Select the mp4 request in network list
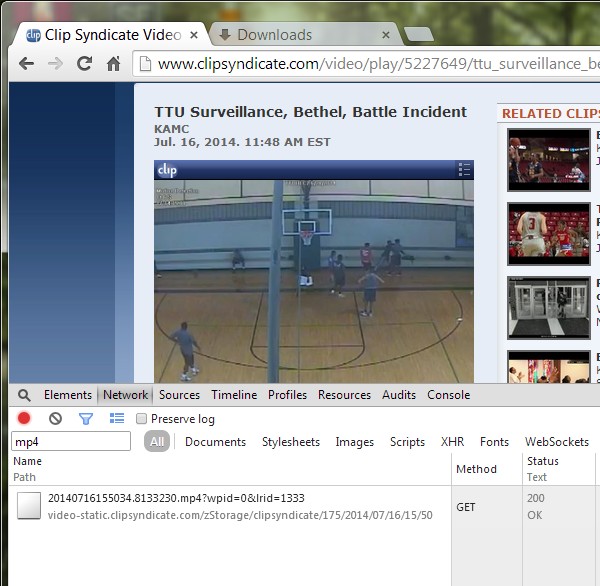Image resolution: width=600 pixels, height=586 pixels. coord(176,498)
